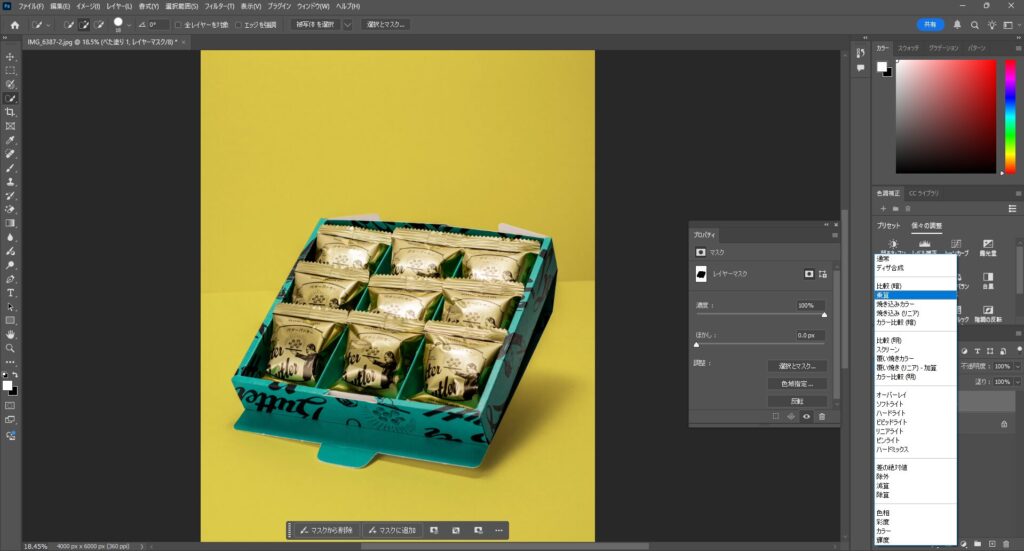
Task: Click the brush angle input field
Action: pyautogui.click(x=158, y=25)
